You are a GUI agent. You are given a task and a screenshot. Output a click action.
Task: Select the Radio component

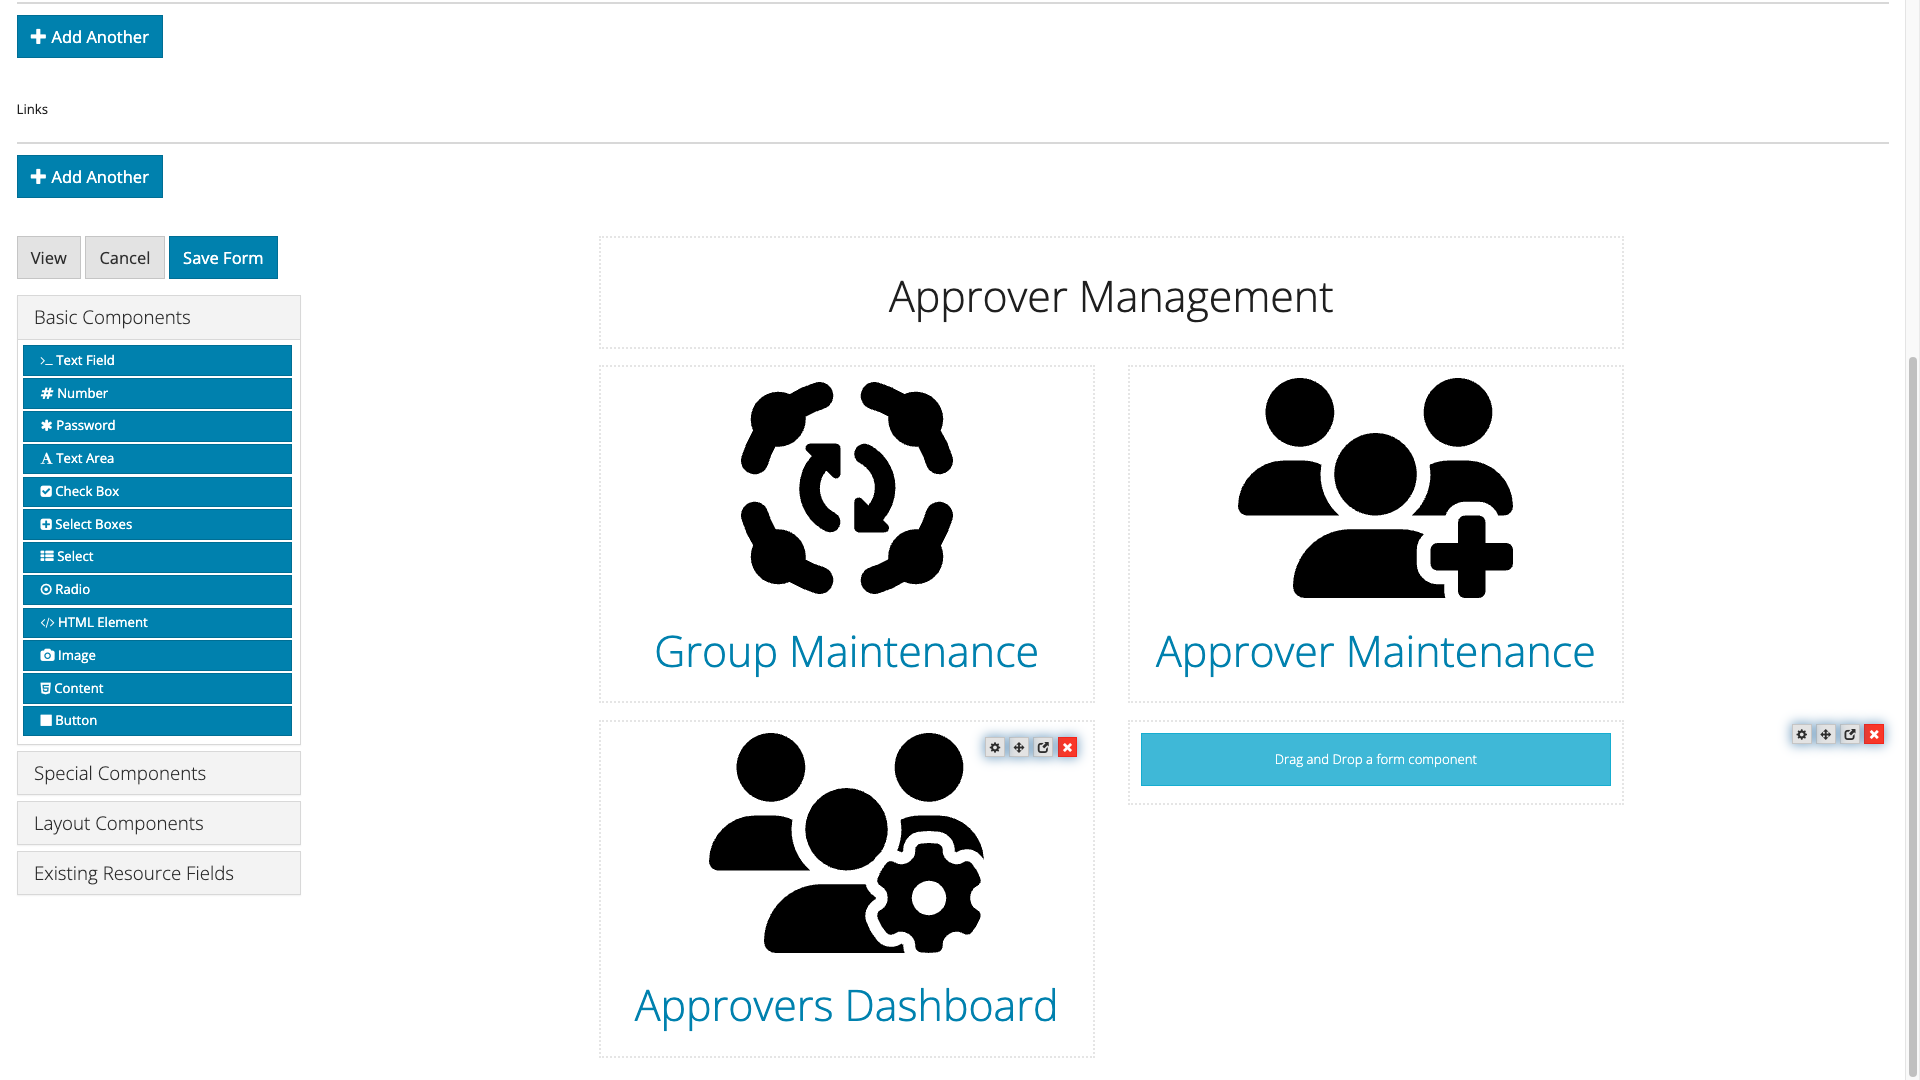pos(157,589)
